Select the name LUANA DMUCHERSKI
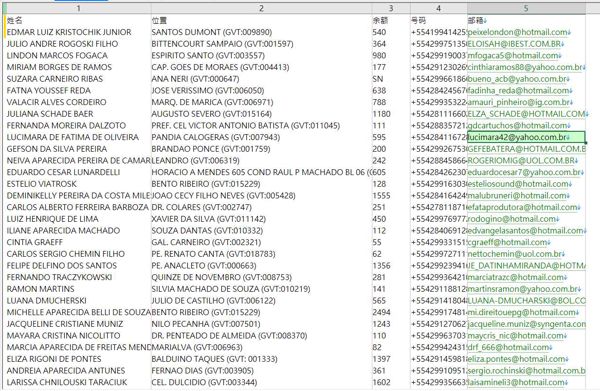Image resolution: width=600 pixels, height=391 pixels. coord(47,301)
